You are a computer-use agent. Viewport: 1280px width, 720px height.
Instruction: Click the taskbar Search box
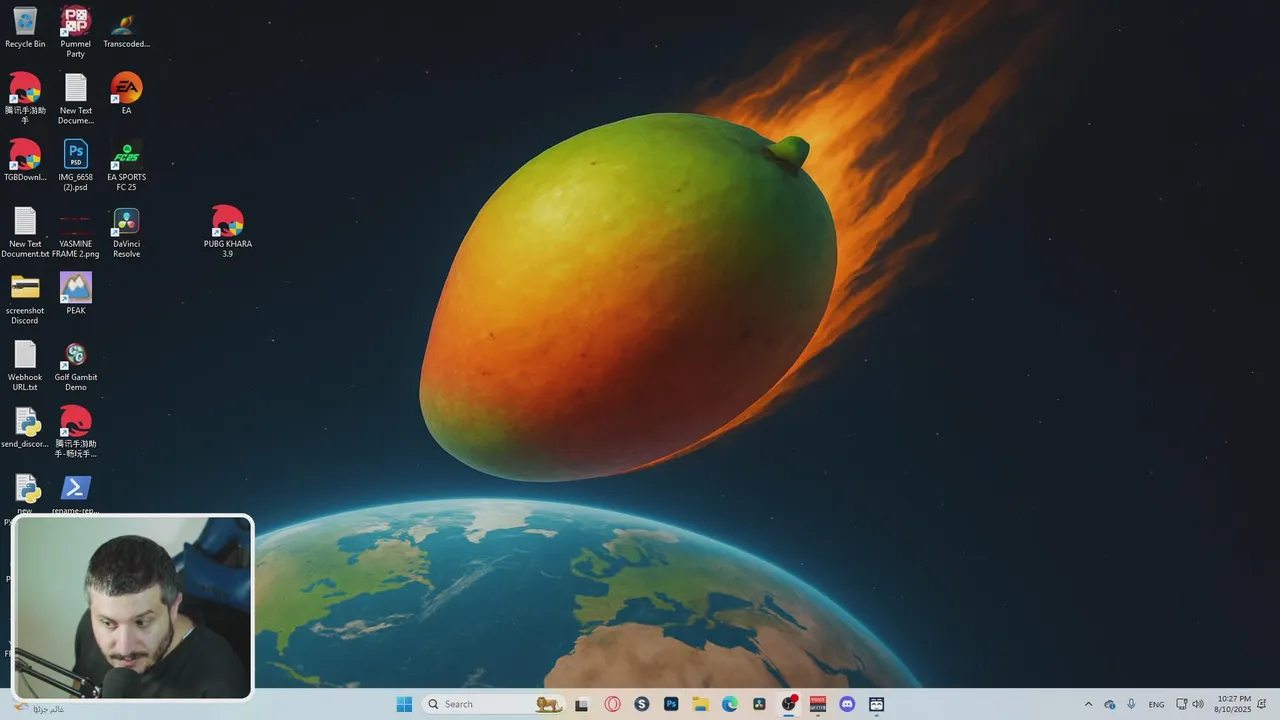[x=493, y=704]
